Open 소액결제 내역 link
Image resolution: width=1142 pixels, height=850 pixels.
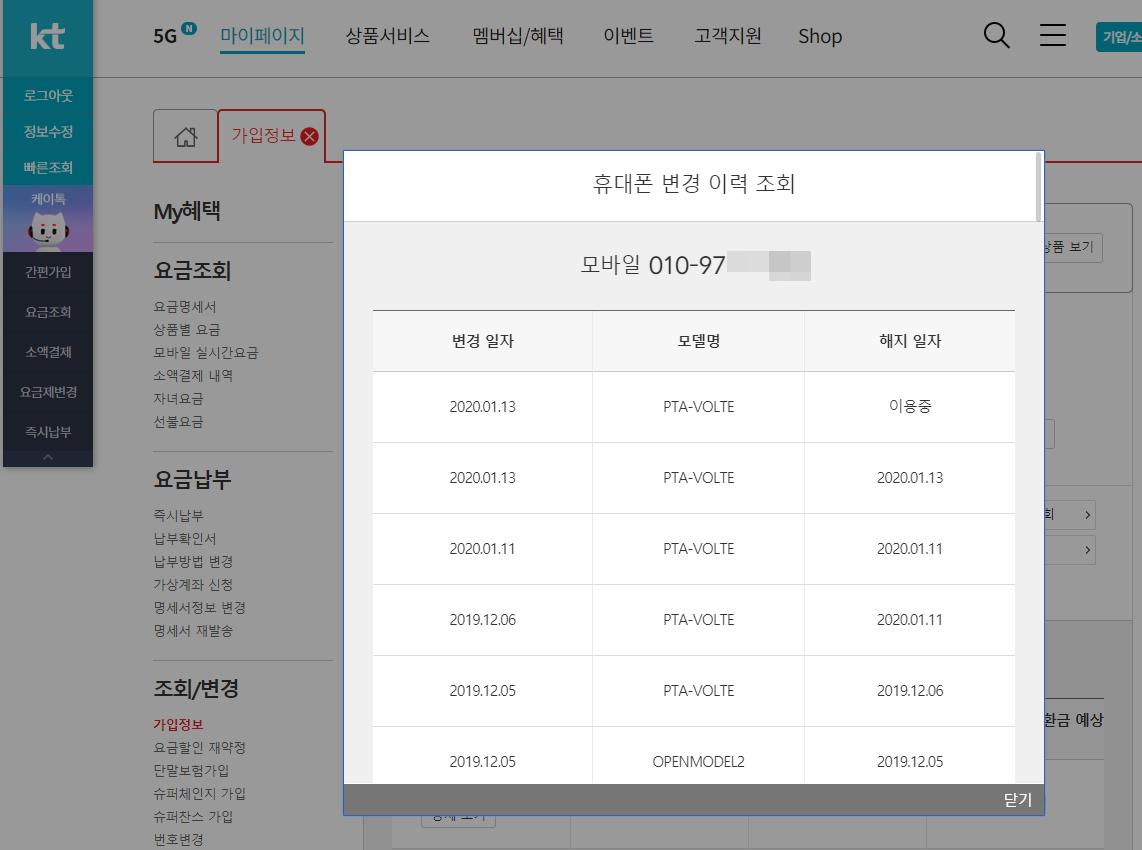193,376
